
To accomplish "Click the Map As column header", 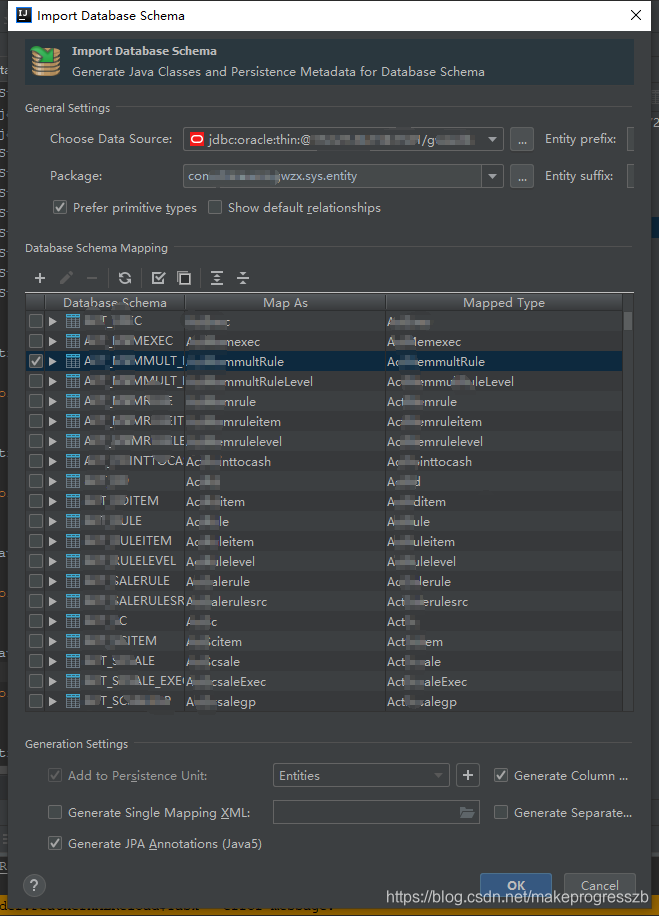I will (x=285, y=303).
